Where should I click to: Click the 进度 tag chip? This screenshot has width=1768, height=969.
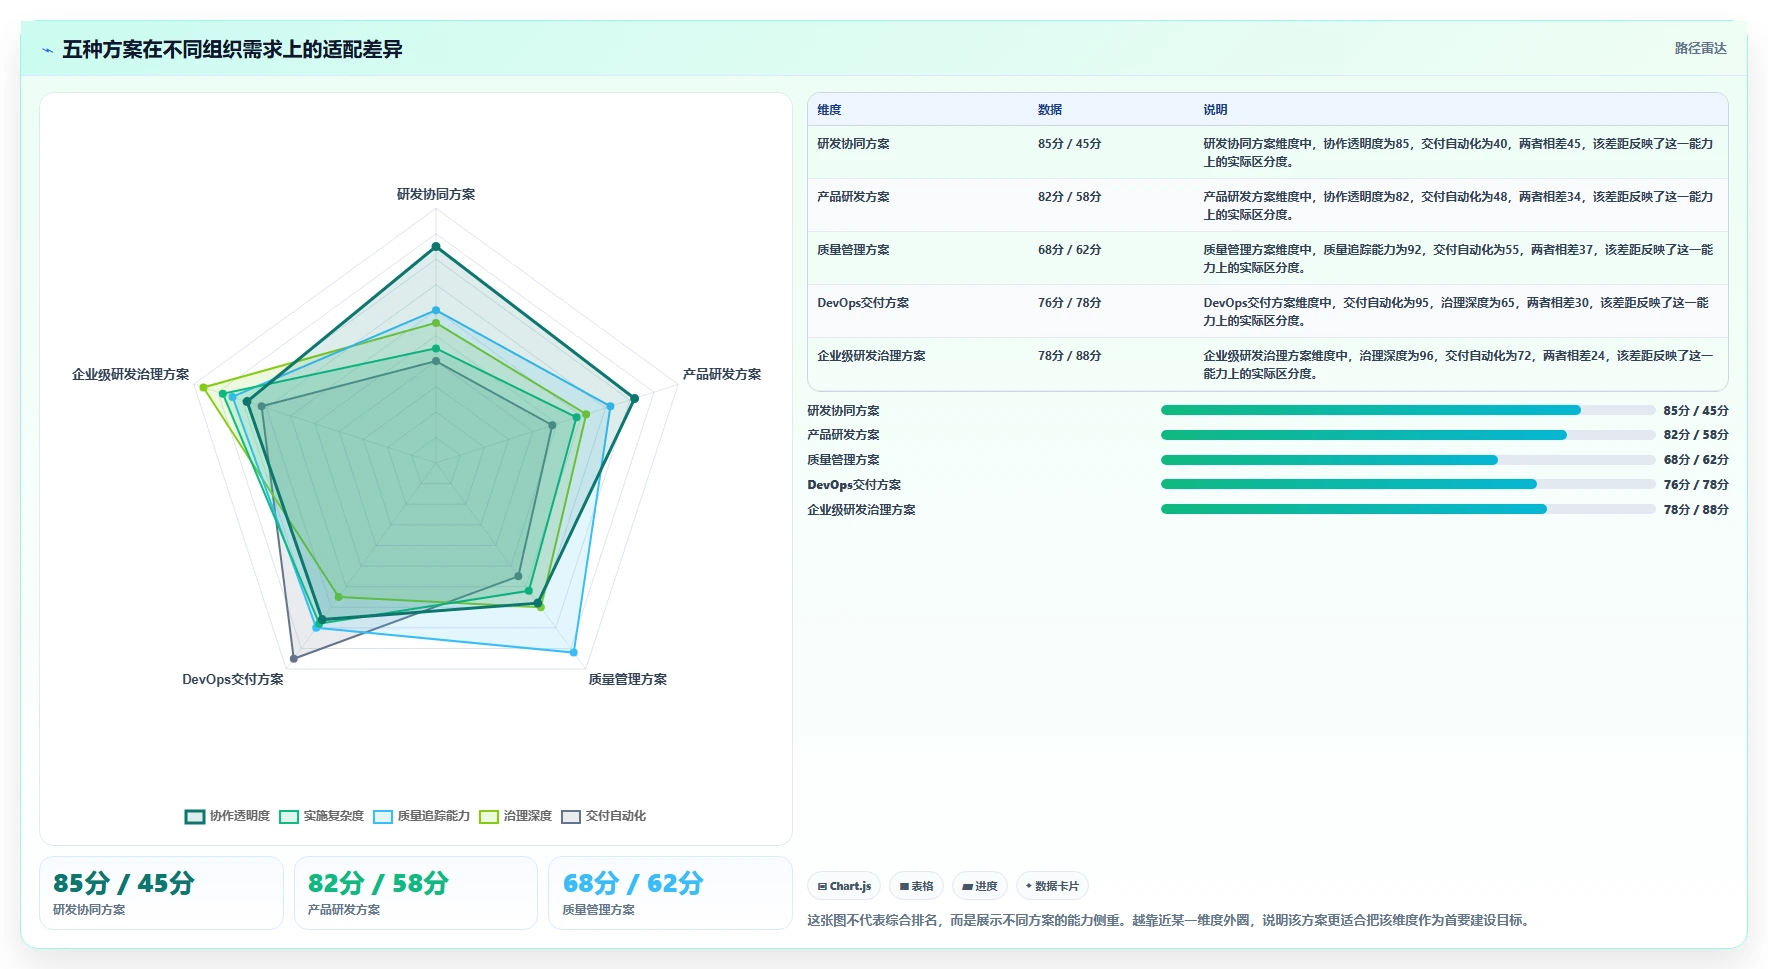[x=980, y=886]
